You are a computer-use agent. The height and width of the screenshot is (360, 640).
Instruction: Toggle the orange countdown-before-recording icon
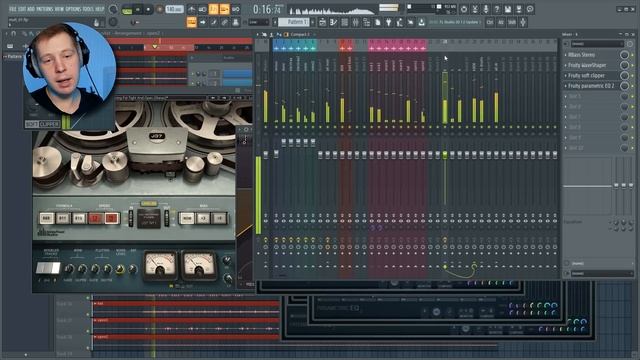pos(213,9)
